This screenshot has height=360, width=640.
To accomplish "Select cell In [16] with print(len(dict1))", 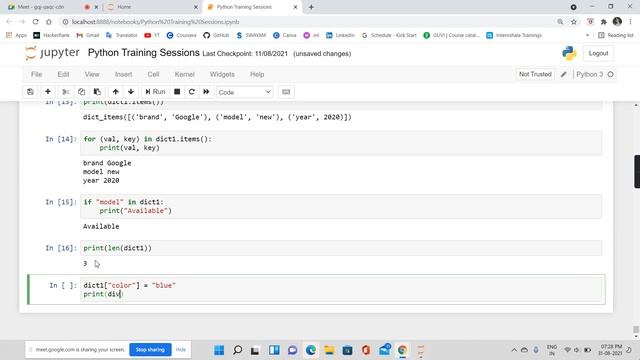I will click(x=341, y=248).
